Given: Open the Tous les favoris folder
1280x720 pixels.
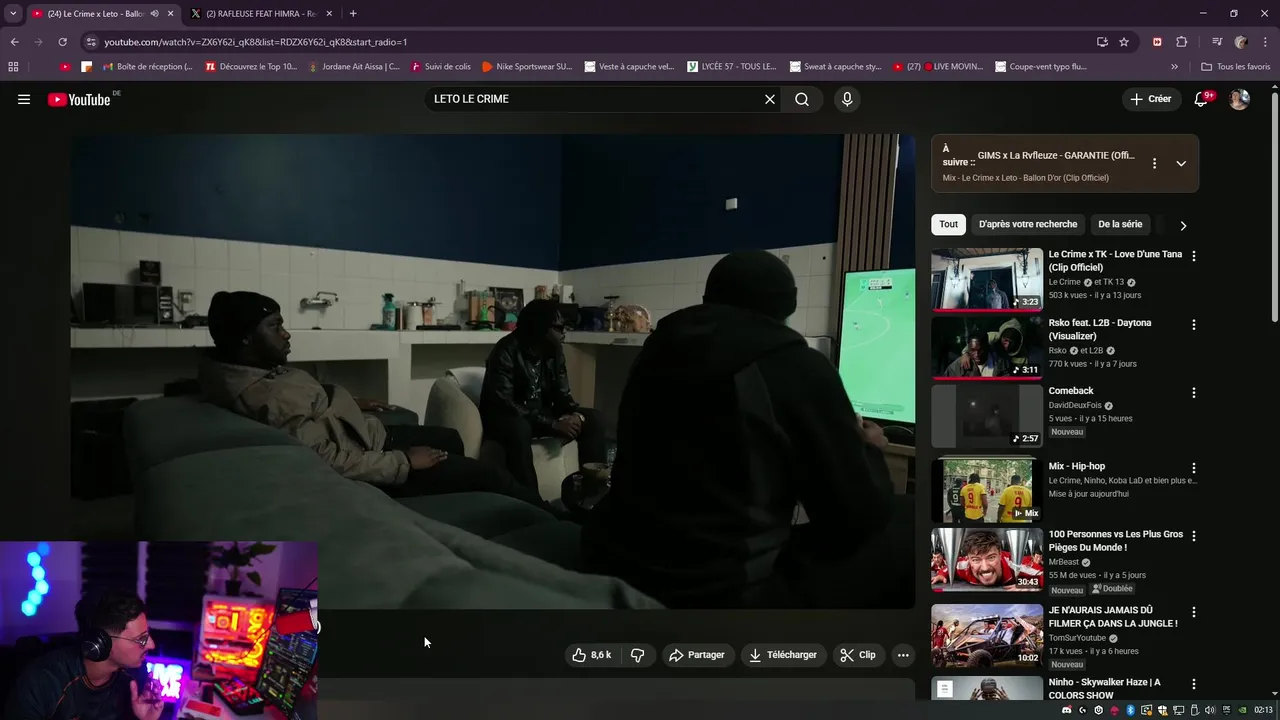Looking at the screenshot, I should pos(1235,67).
